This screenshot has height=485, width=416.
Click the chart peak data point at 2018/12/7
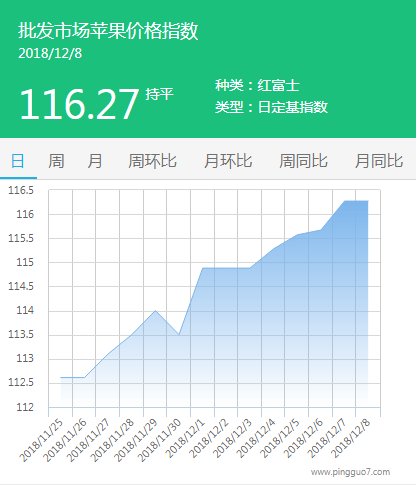345,201
